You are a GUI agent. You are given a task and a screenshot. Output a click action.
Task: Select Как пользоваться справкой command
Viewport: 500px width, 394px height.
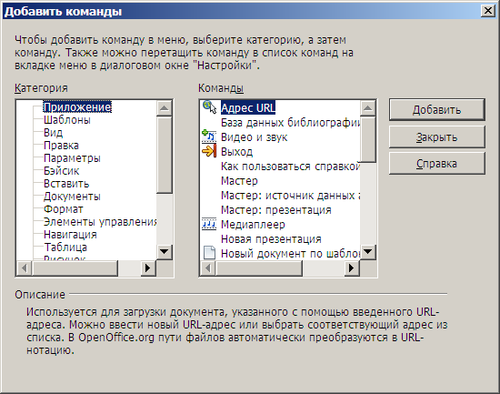click(290, 166)
